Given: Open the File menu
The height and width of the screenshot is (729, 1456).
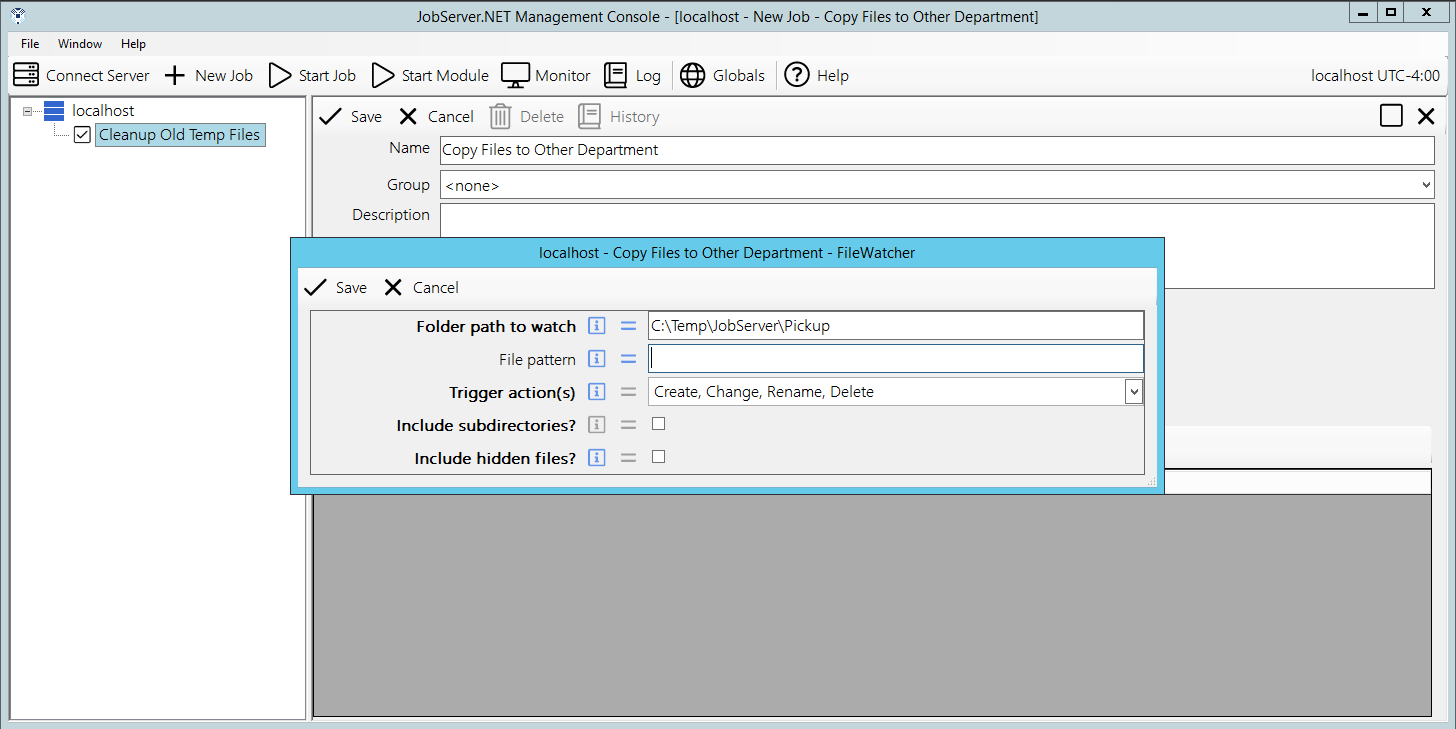Looking at the screenshot, I should (x=30, y=44).
